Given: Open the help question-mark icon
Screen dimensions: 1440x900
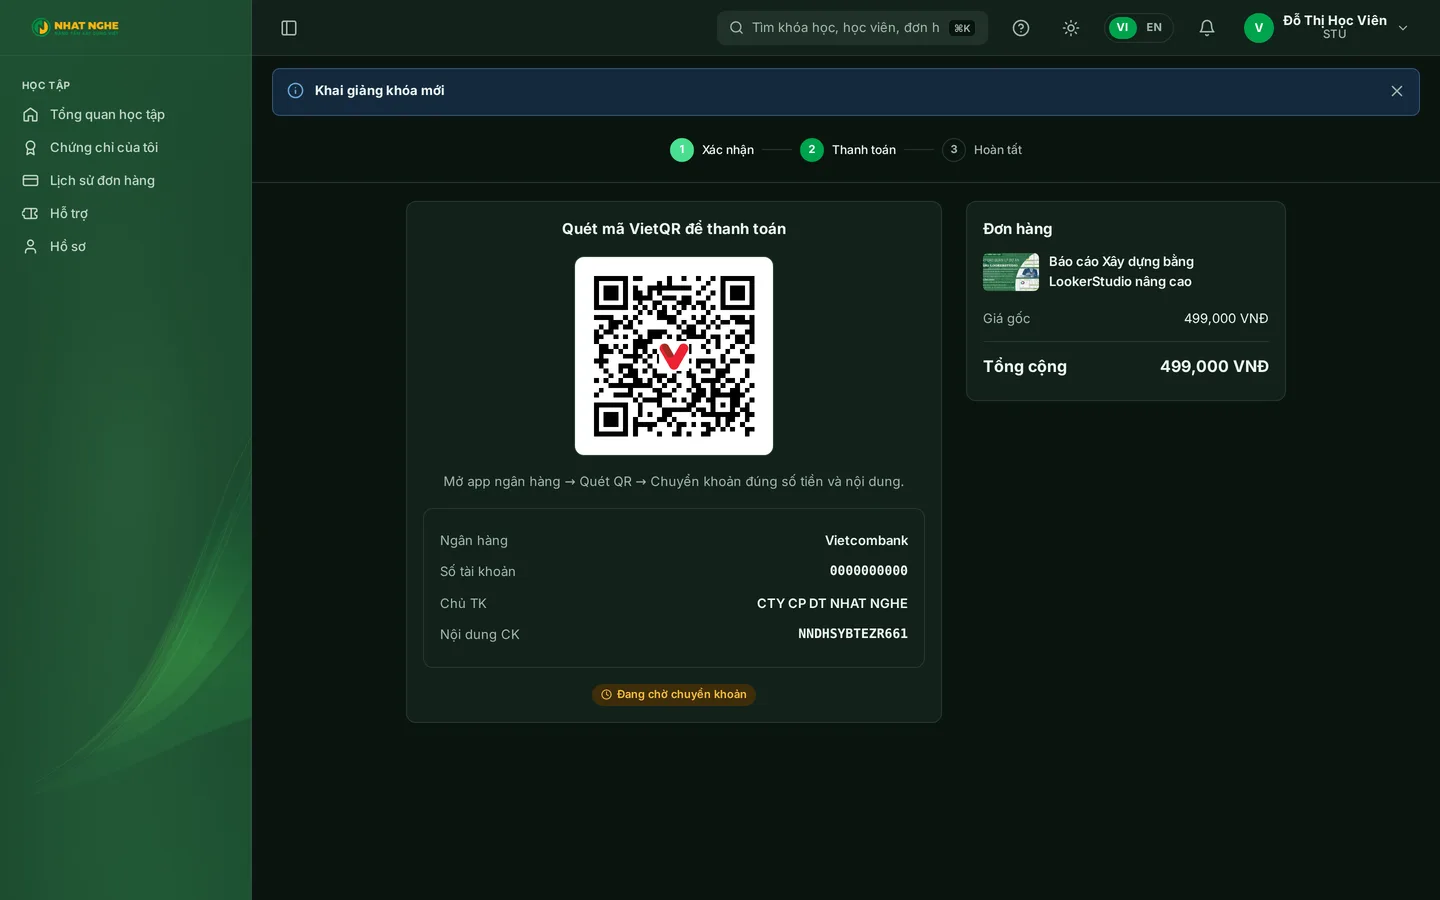Looking at the screenshot, I should coord(1021,28).
